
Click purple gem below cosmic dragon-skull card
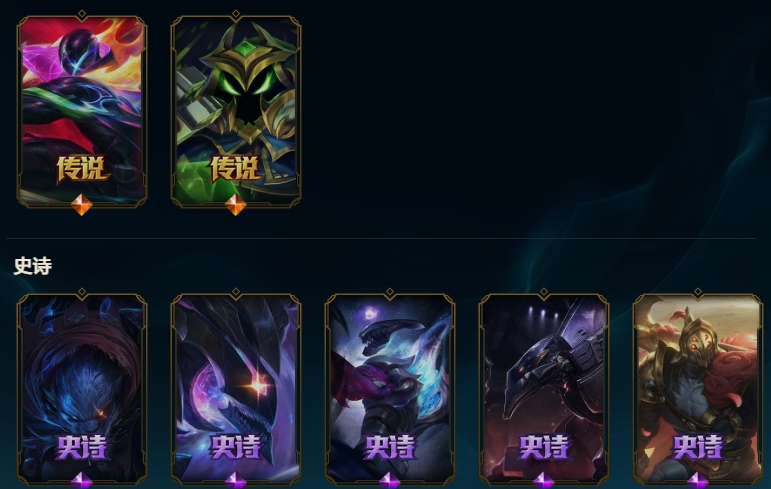tap(389, 481)
